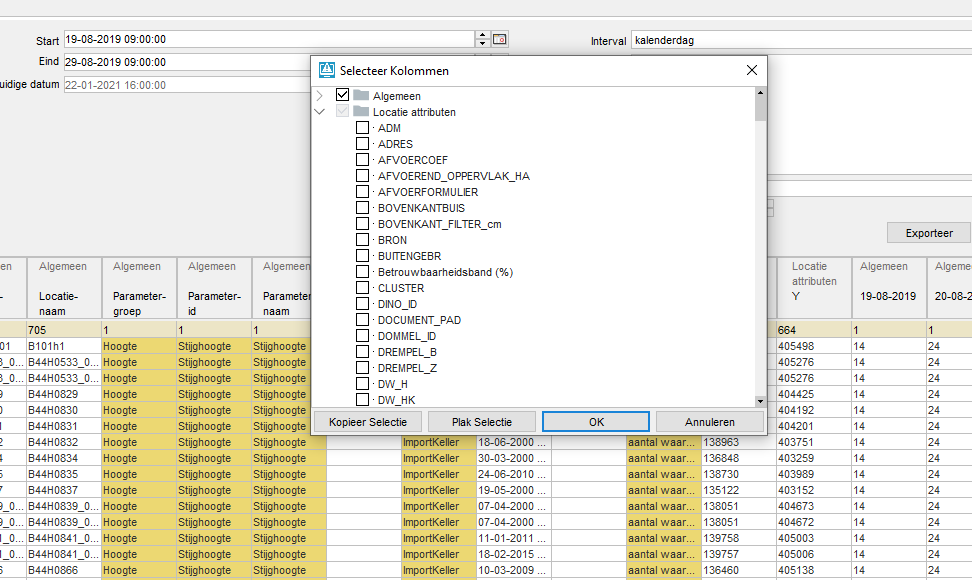972x580 pixels.
Task: Select the B44H0837 location cell
Action: point(64,490)
